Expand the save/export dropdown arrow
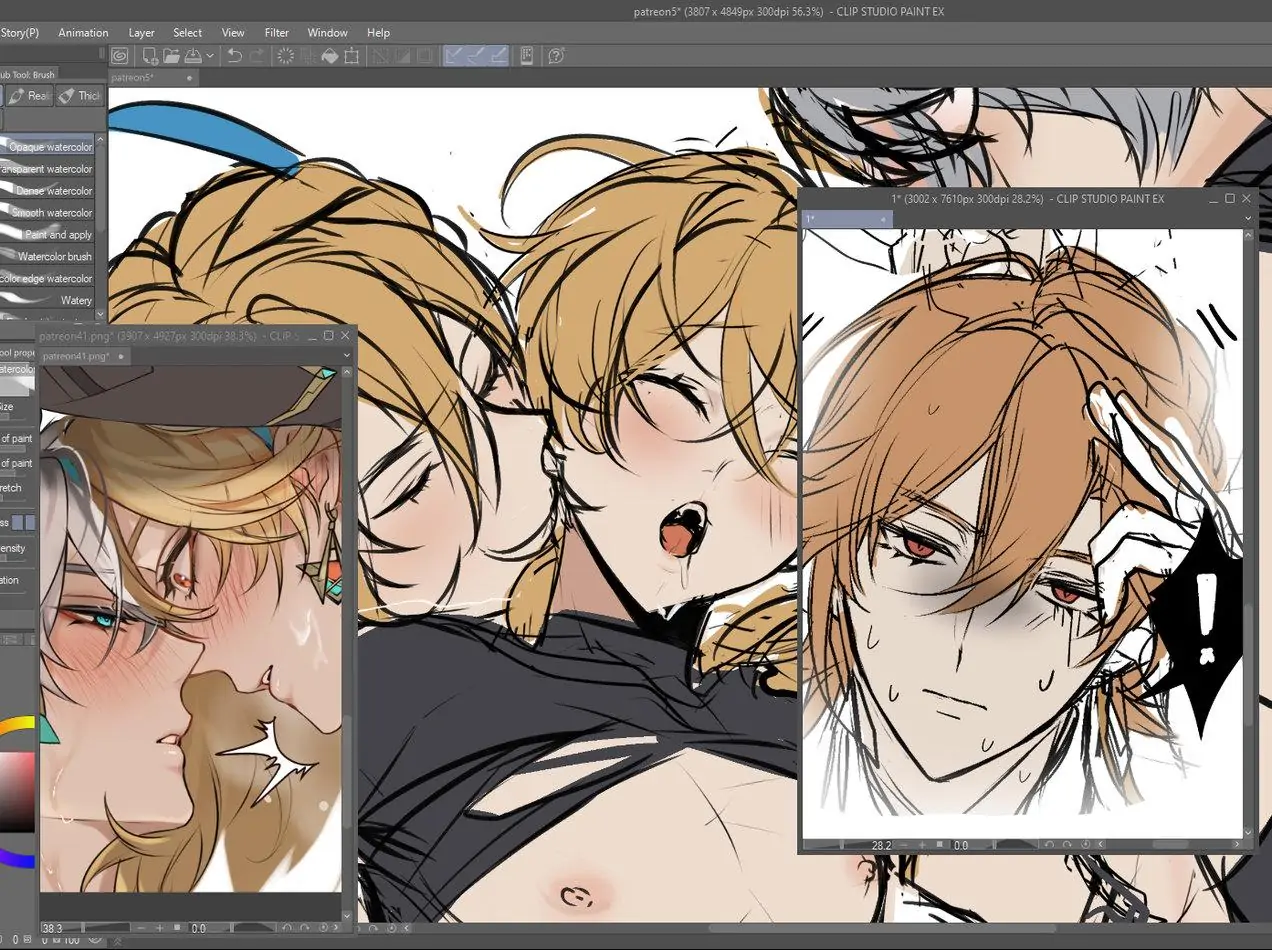 click(210, 57)
